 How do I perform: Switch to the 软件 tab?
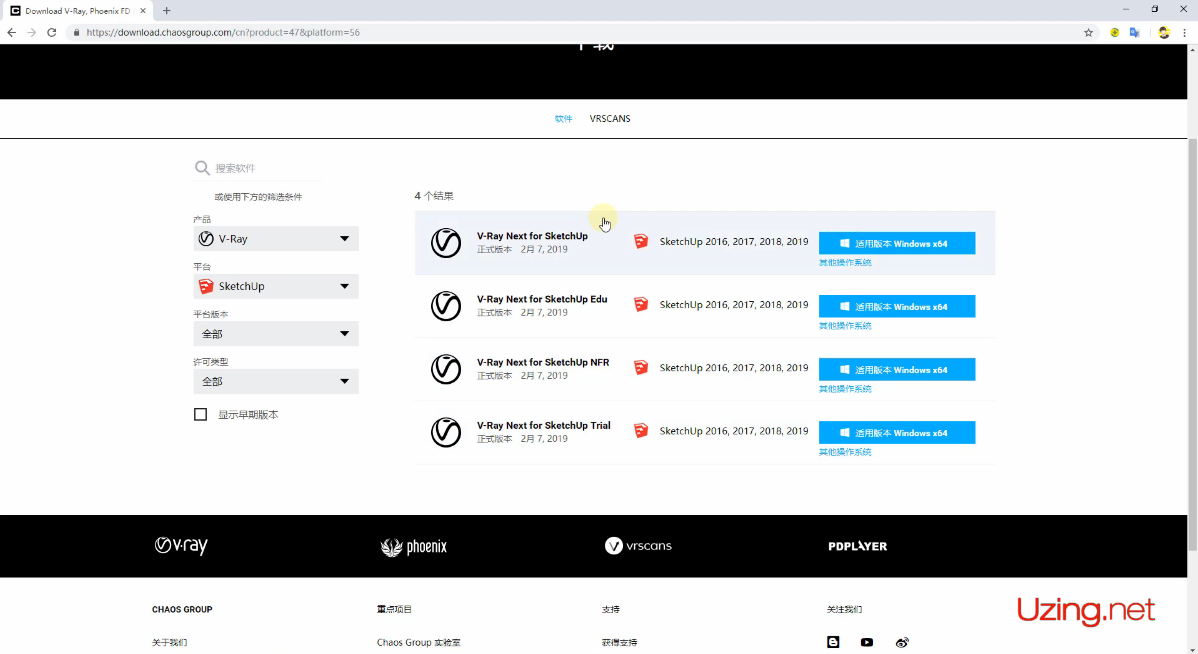tap(563, 118)
